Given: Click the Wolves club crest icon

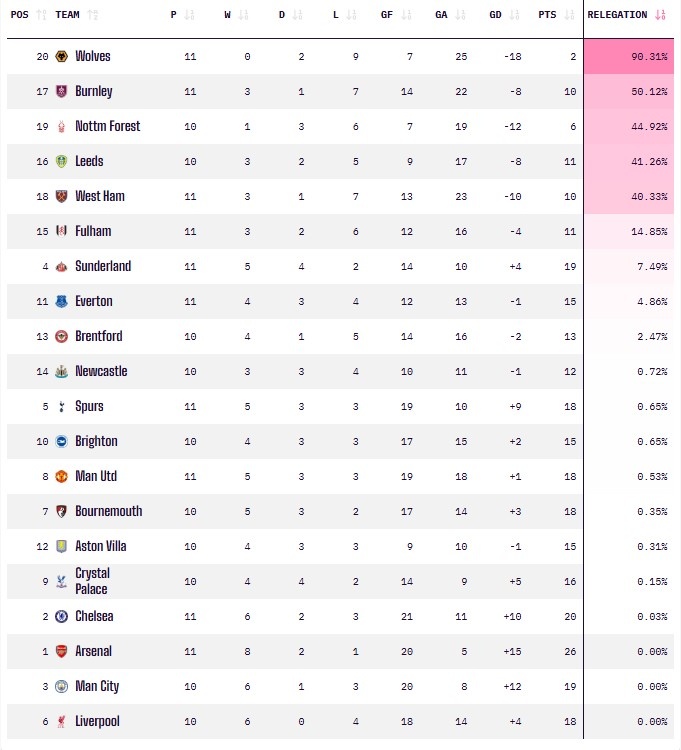Looking at the screenshot, I should (x=62, y=57).
